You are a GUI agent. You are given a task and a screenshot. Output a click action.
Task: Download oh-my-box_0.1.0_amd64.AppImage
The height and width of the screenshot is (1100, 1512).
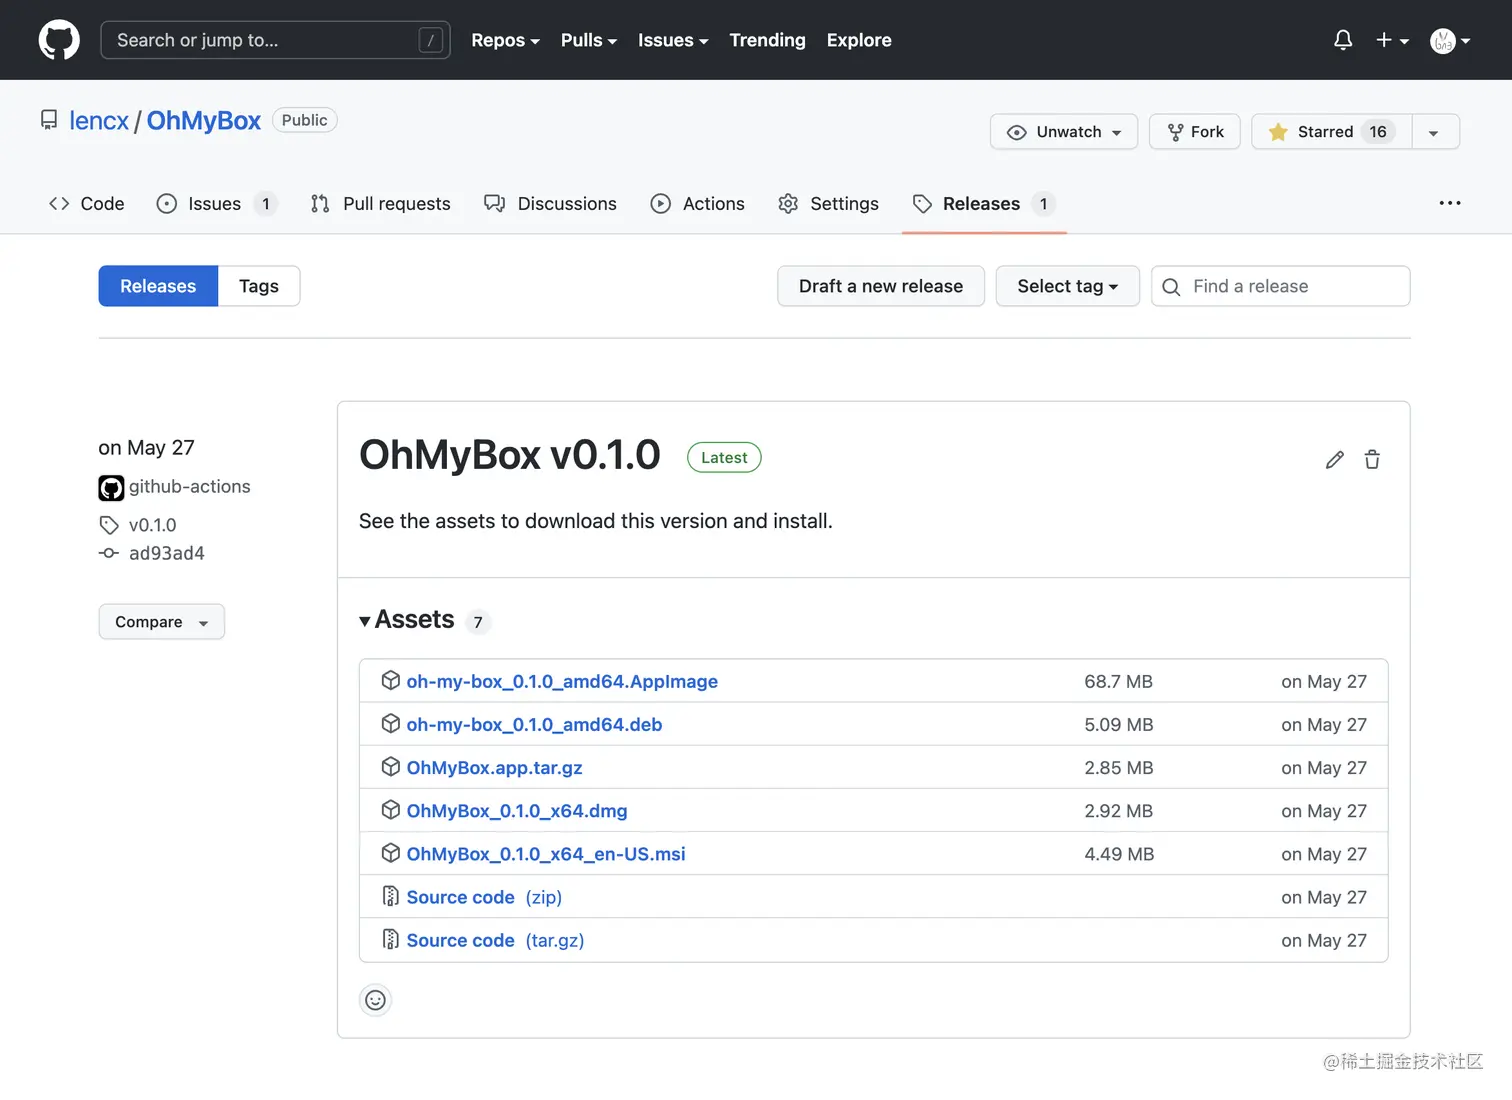[562, 681]
